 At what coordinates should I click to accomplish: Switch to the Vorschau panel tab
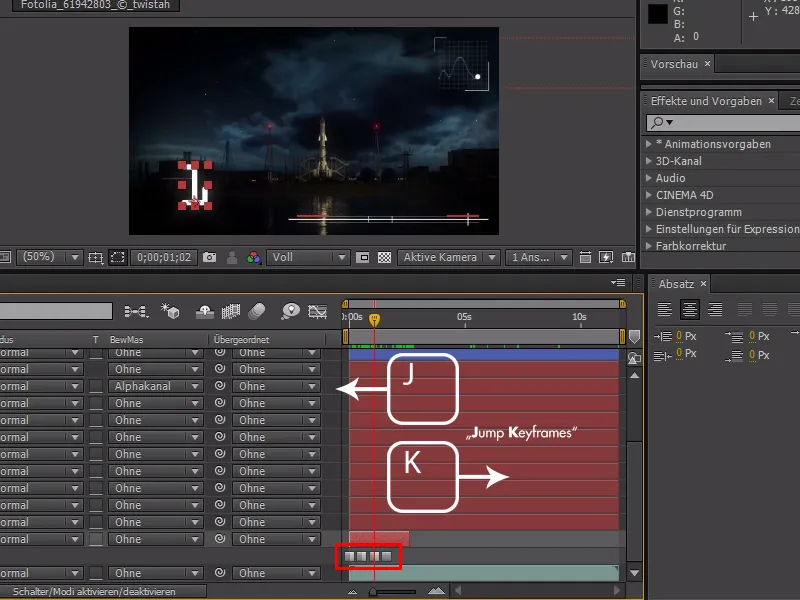click(x=674, y=64)
